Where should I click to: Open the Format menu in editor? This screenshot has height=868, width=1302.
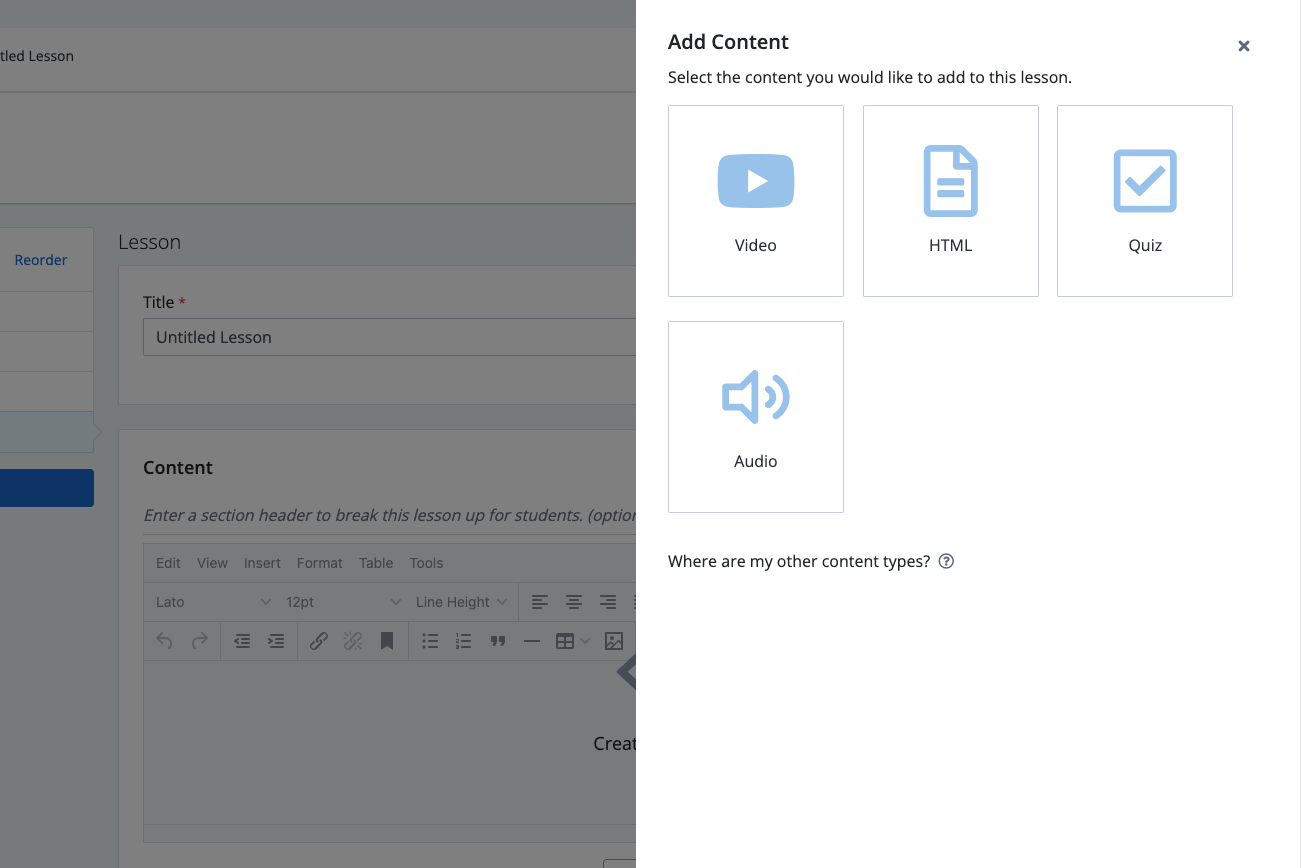click(x=319, y=563)
